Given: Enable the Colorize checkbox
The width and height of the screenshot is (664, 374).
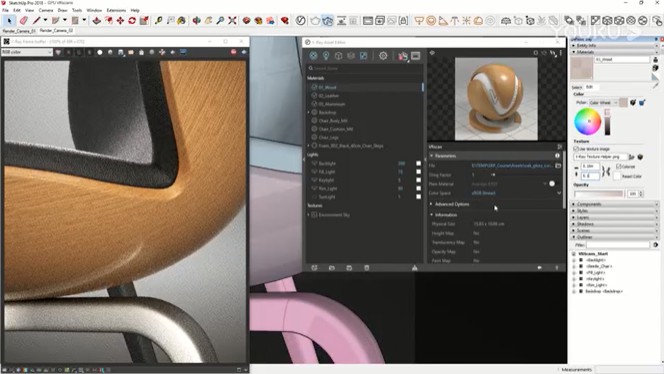Looking at the screenshot, I should click(x=619, y=166).
